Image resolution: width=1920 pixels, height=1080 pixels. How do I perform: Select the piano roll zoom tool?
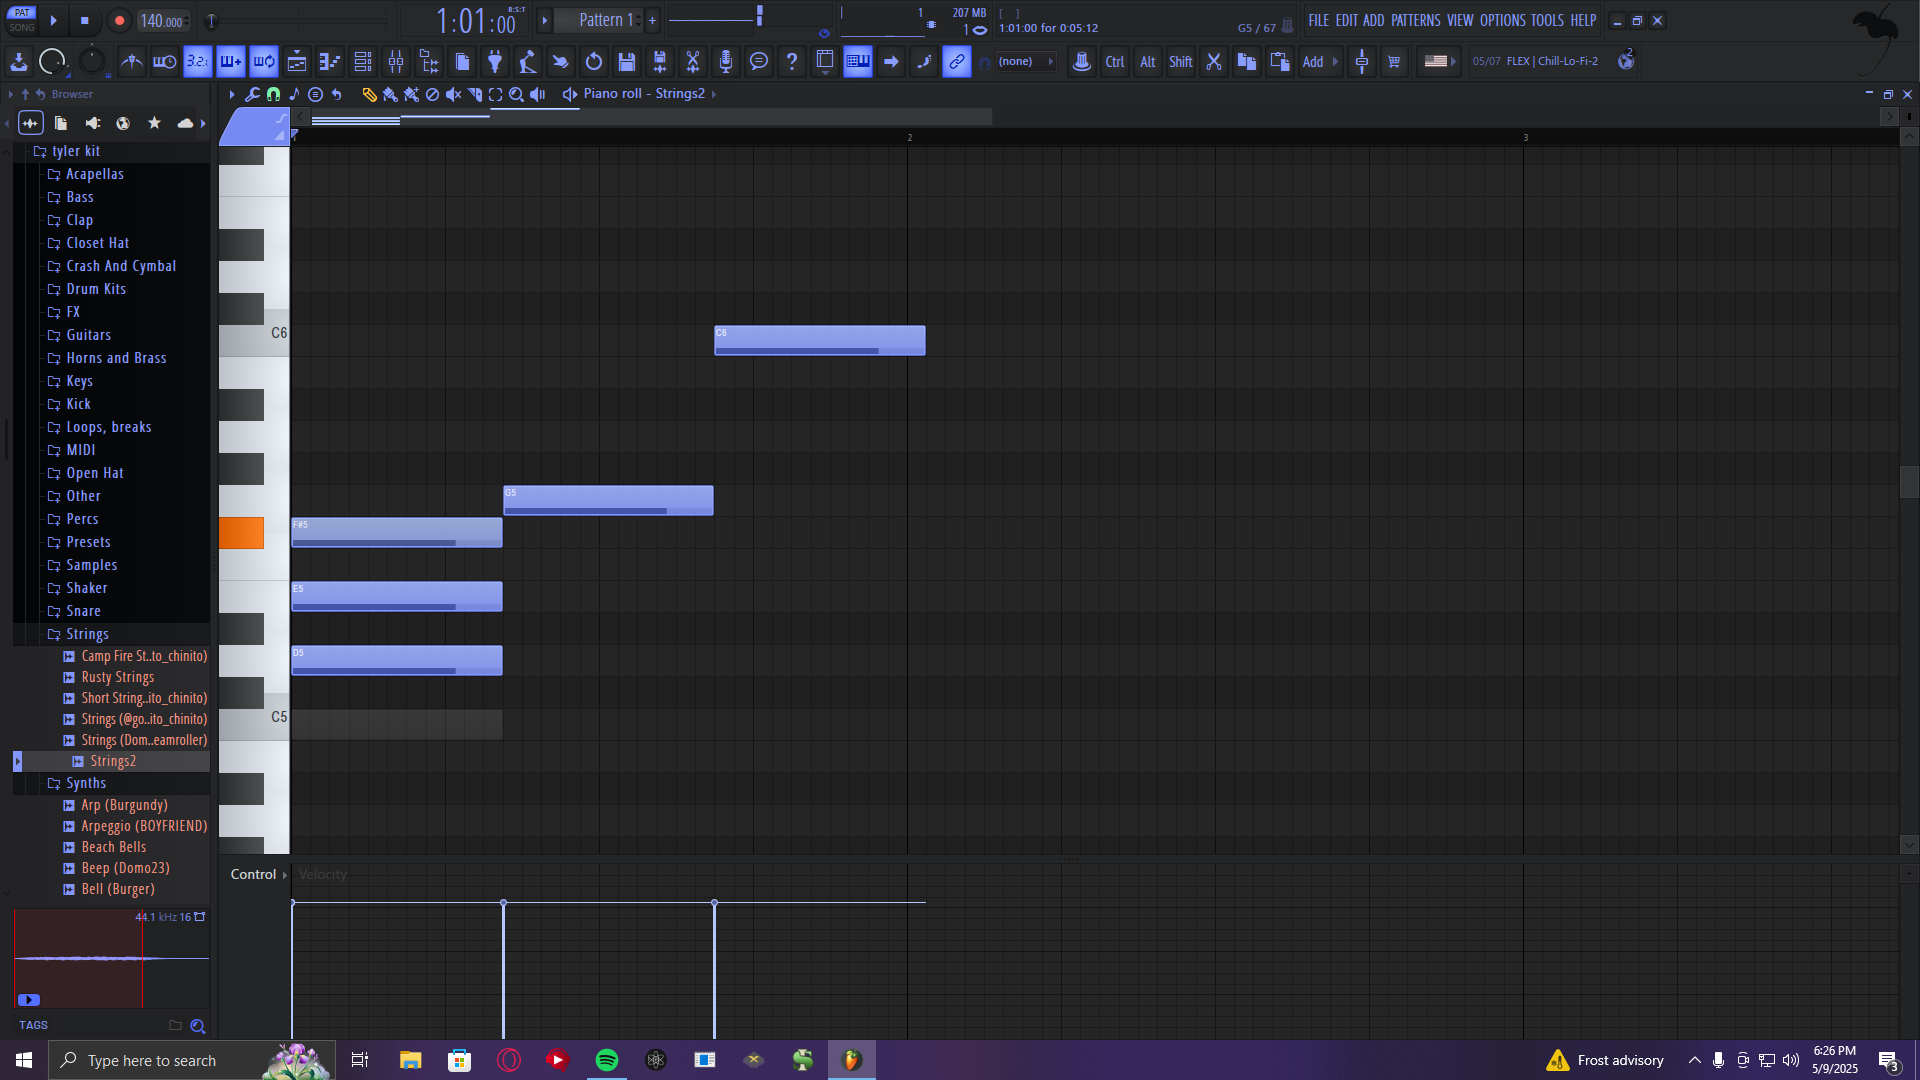click(516, 94)
